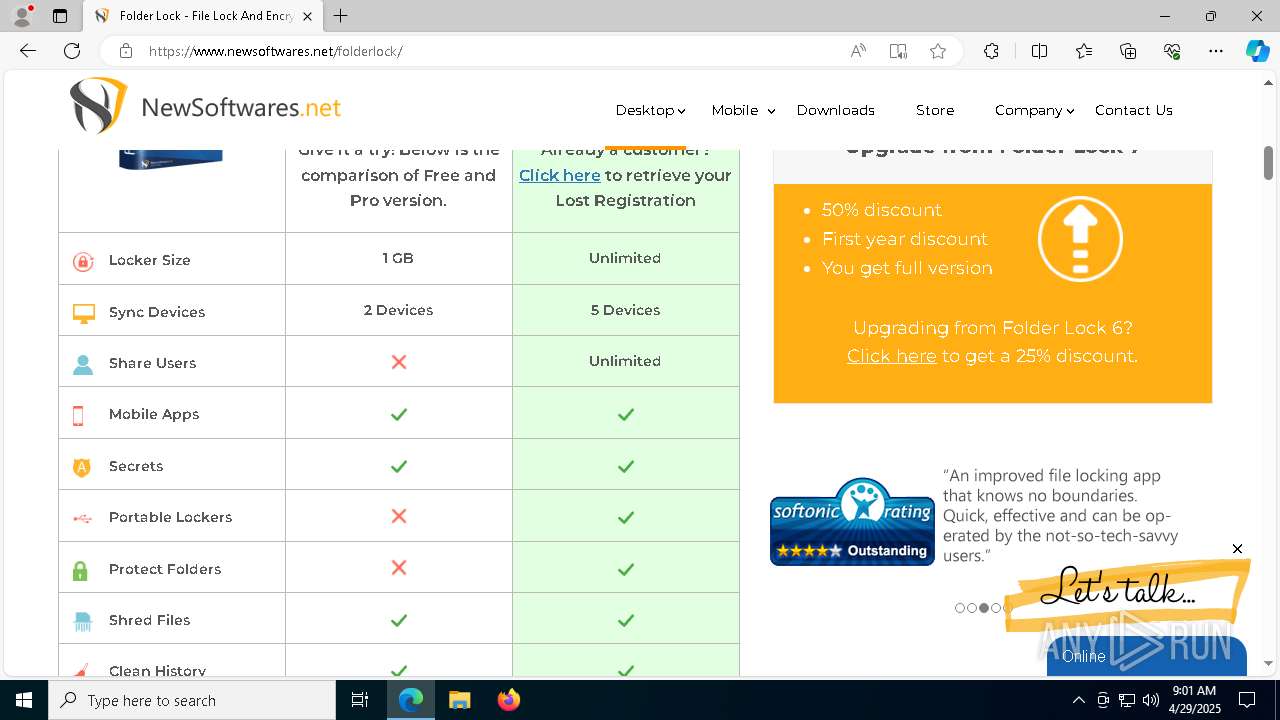Click the Share Users person icon
The height and width of the screenshot is (720, 1280).
83,364
